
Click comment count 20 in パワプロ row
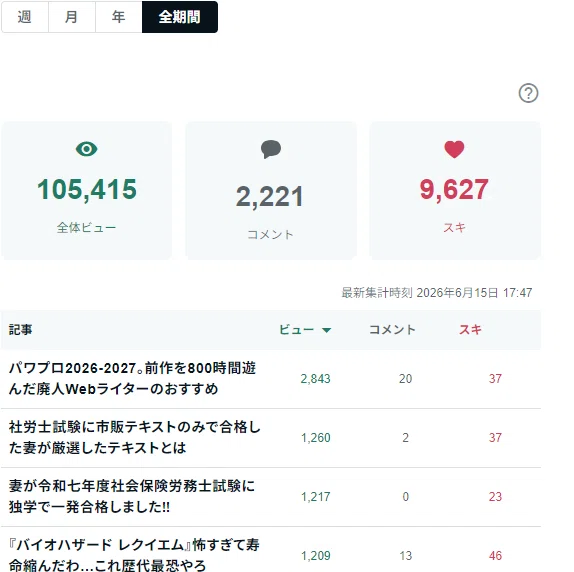point(405,379)
